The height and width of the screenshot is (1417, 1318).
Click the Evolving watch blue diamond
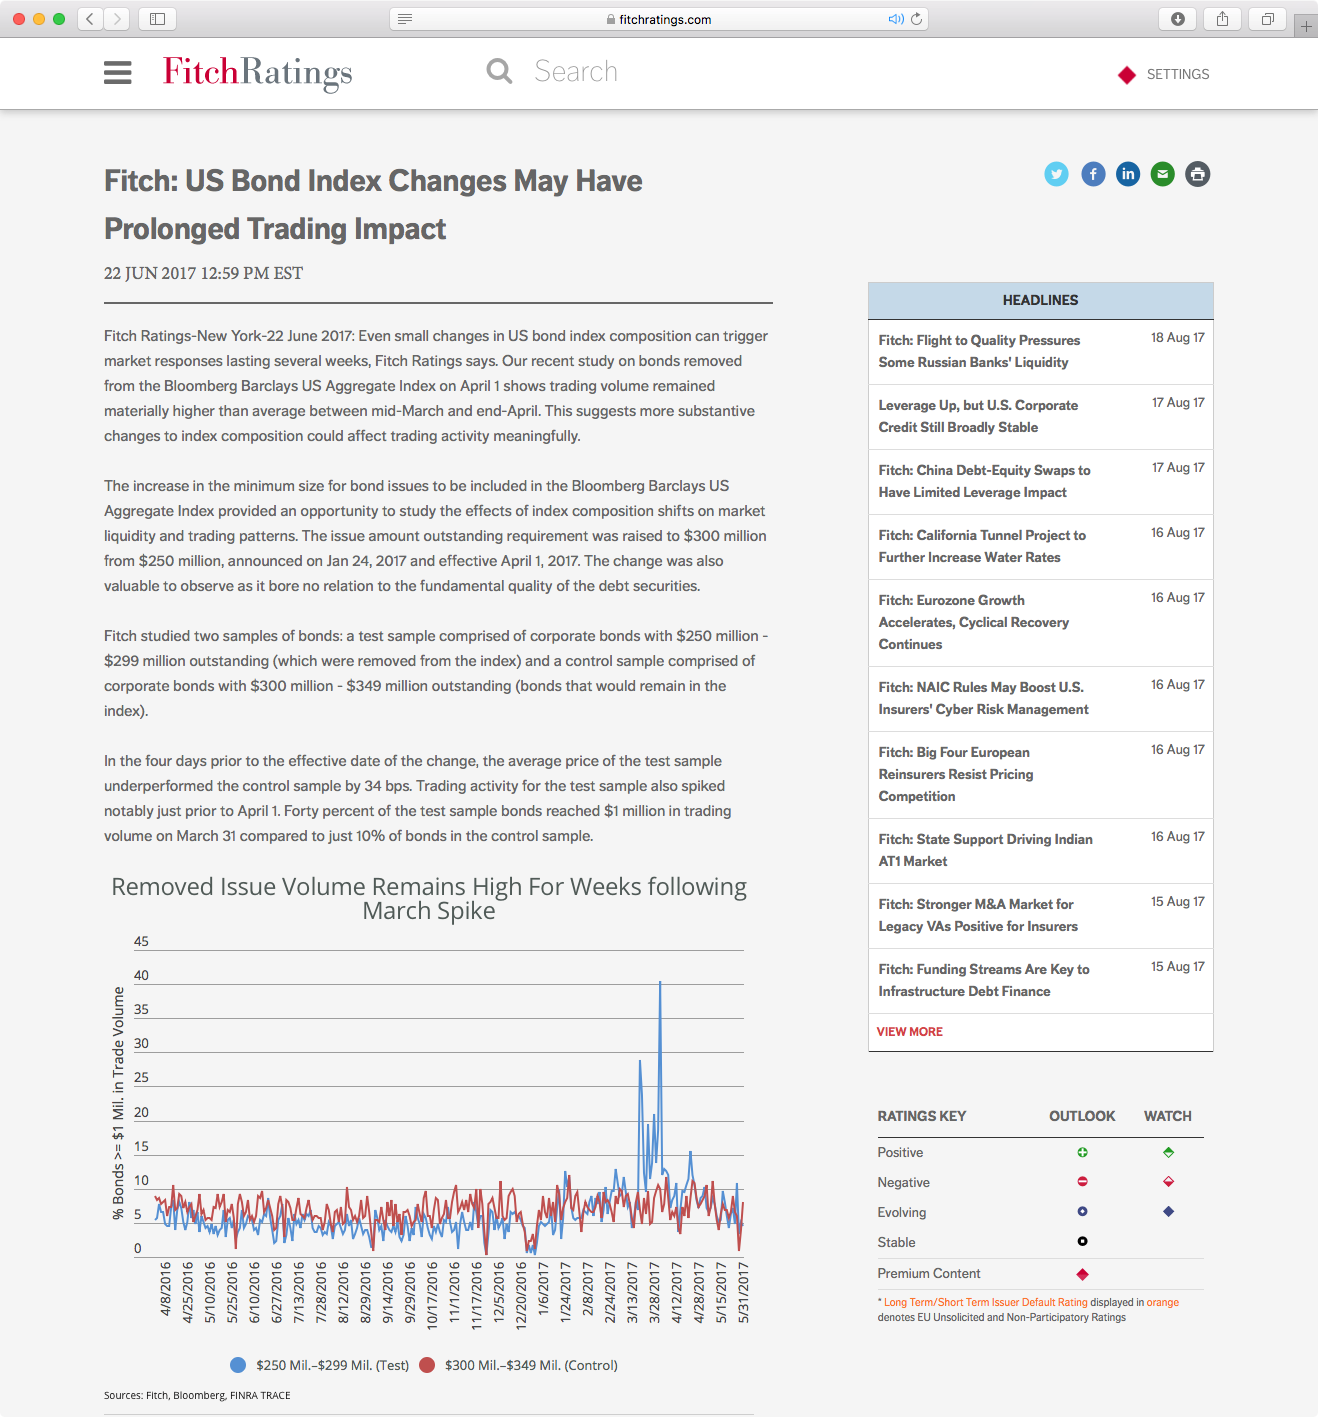[1168, 1212]
